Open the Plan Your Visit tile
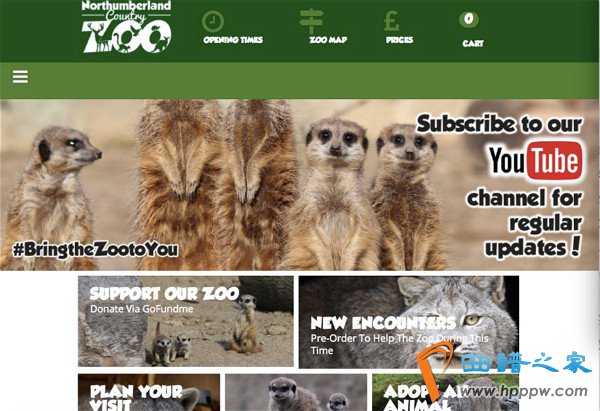 tap(149, 392)
